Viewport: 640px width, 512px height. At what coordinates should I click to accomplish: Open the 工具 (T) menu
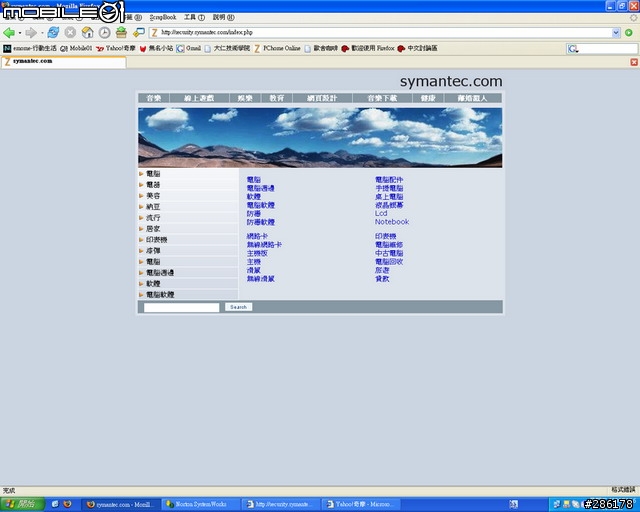click(194, 18)
